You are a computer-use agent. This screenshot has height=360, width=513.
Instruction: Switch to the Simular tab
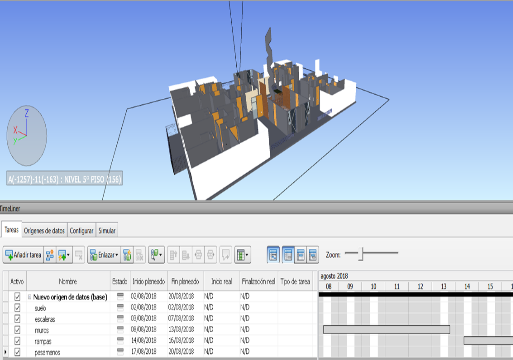[107, 230]
